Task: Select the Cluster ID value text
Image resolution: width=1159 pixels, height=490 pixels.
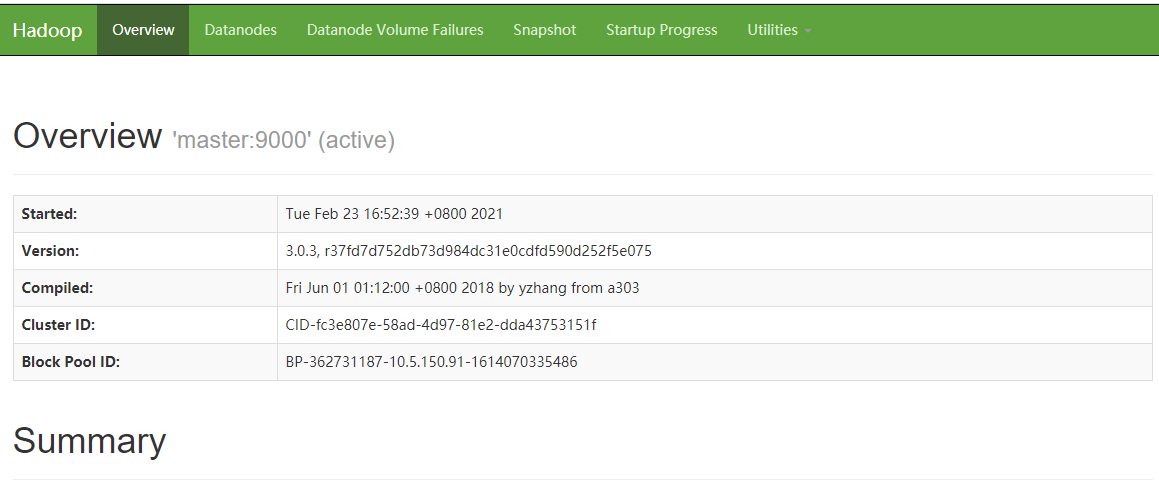Action: tap(441, 325)
